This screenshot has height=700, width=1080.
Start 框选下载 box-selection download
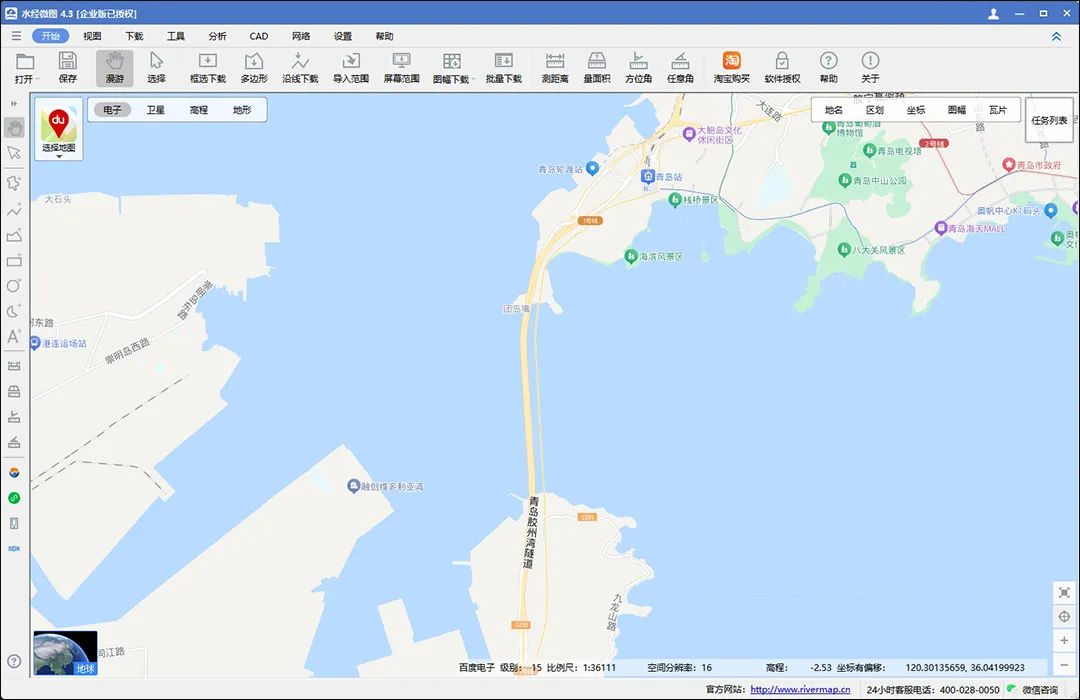(207, 68)
